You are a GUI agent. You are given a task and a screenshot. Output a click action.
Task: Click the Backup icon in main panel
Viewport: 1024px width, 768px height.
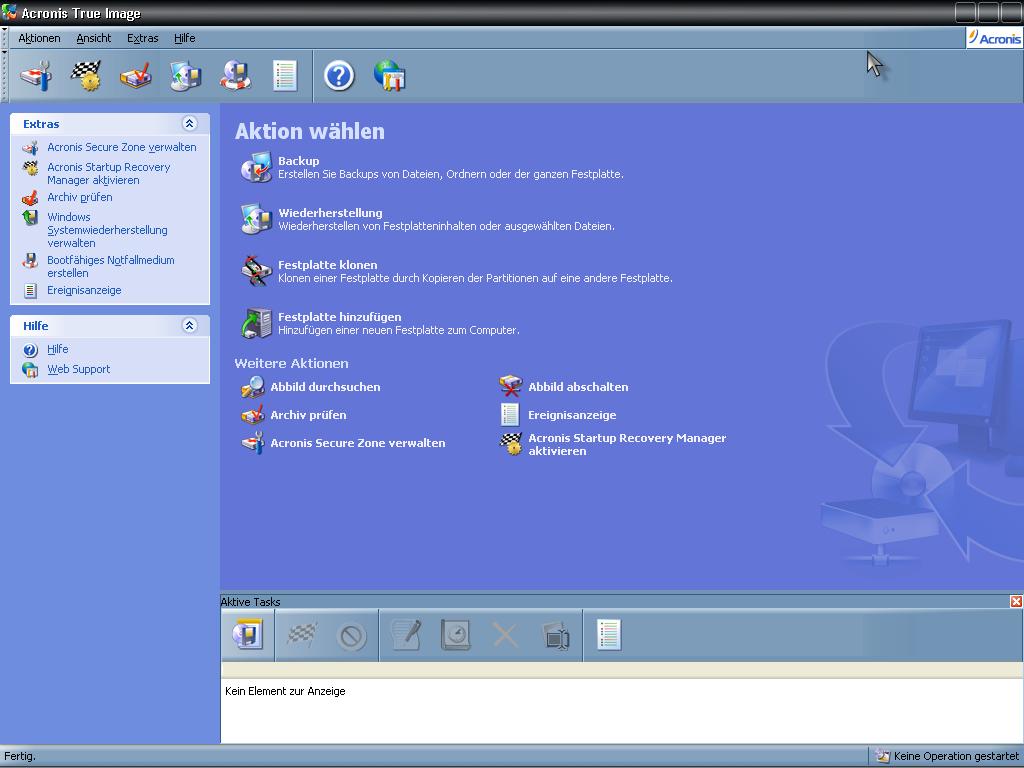click(256, 167)
